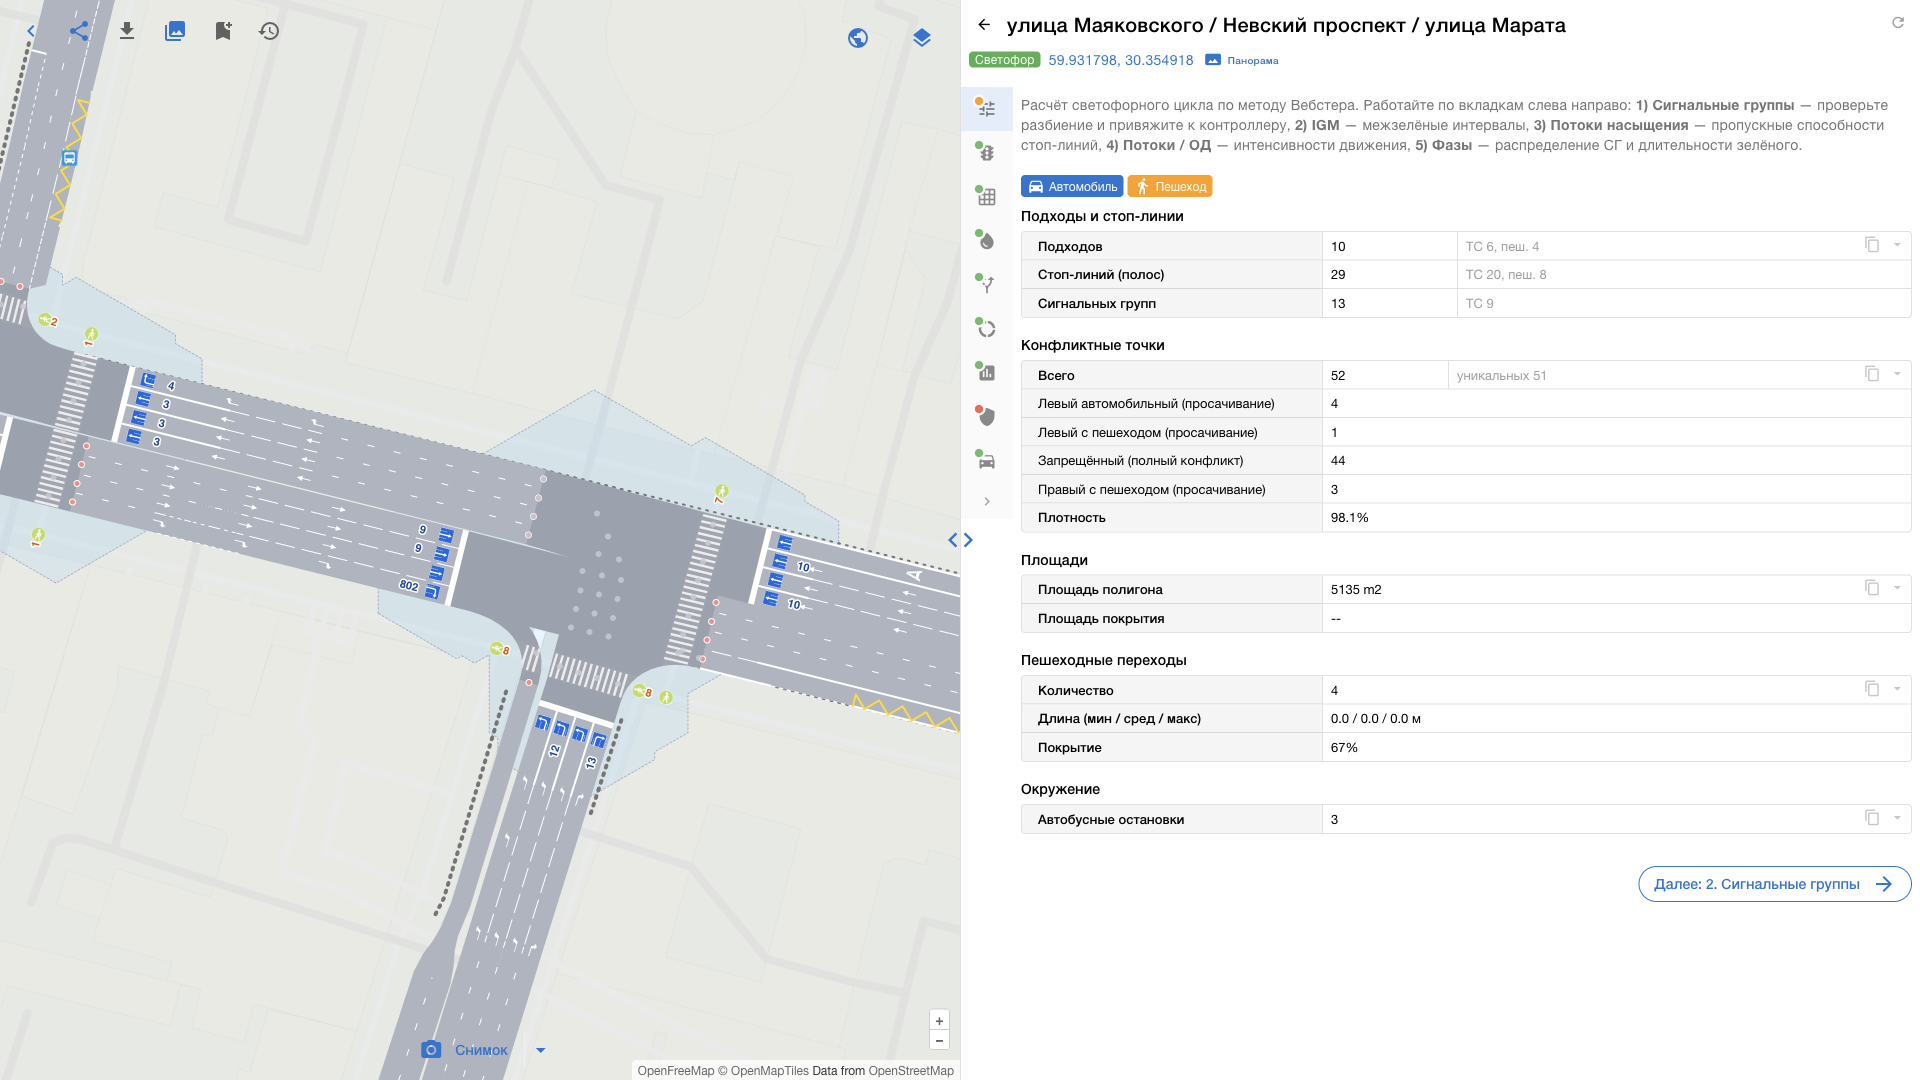Open the bar chart tab in the sidebar
The width and height of the screenshot is (1920, 1080).
[x=986, y=372]
